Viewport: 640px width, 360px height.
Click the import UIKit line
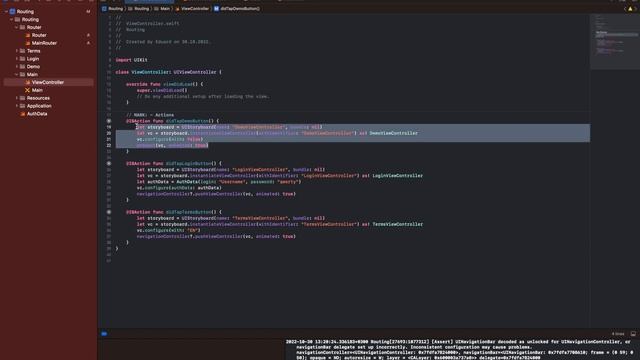(131, 60)
